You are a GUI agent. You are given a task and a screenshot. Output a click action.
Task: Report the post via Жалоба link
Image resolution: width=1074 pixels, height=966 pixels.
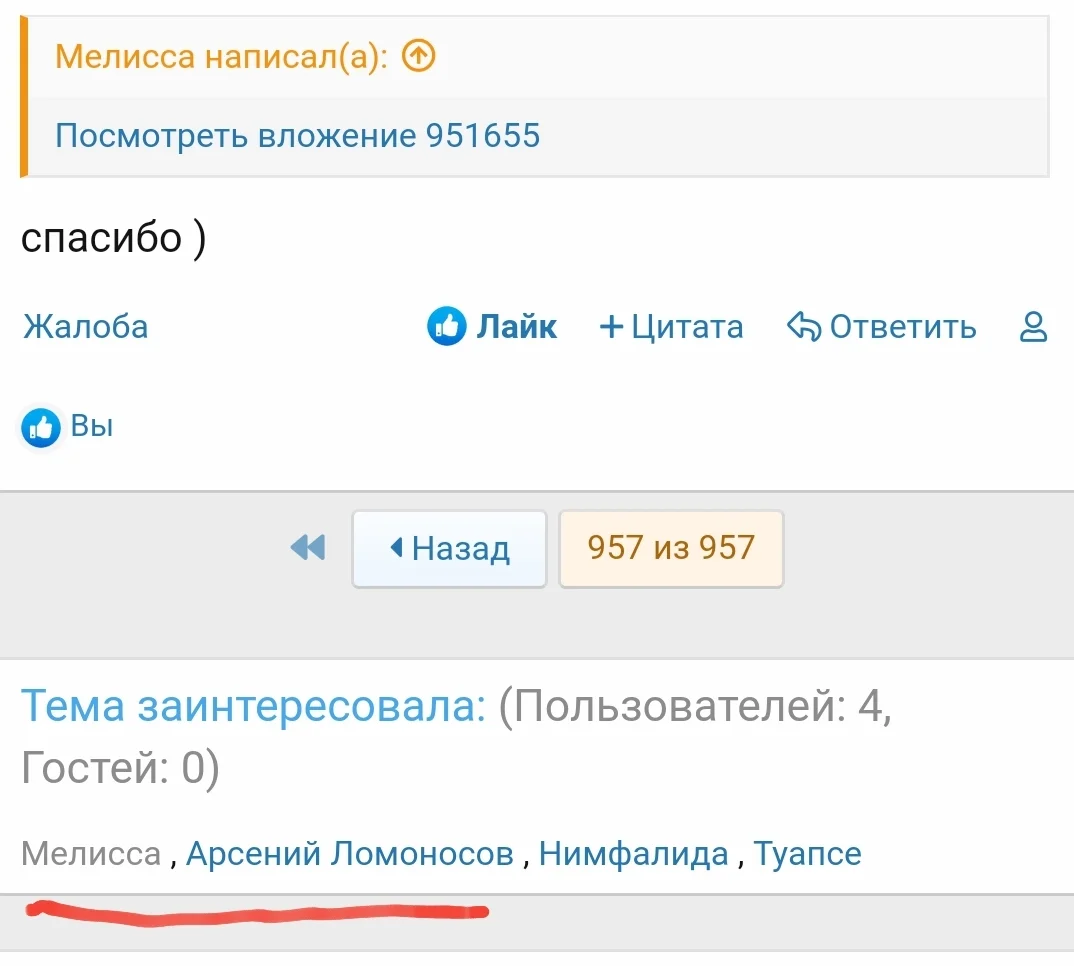[86, 327]
